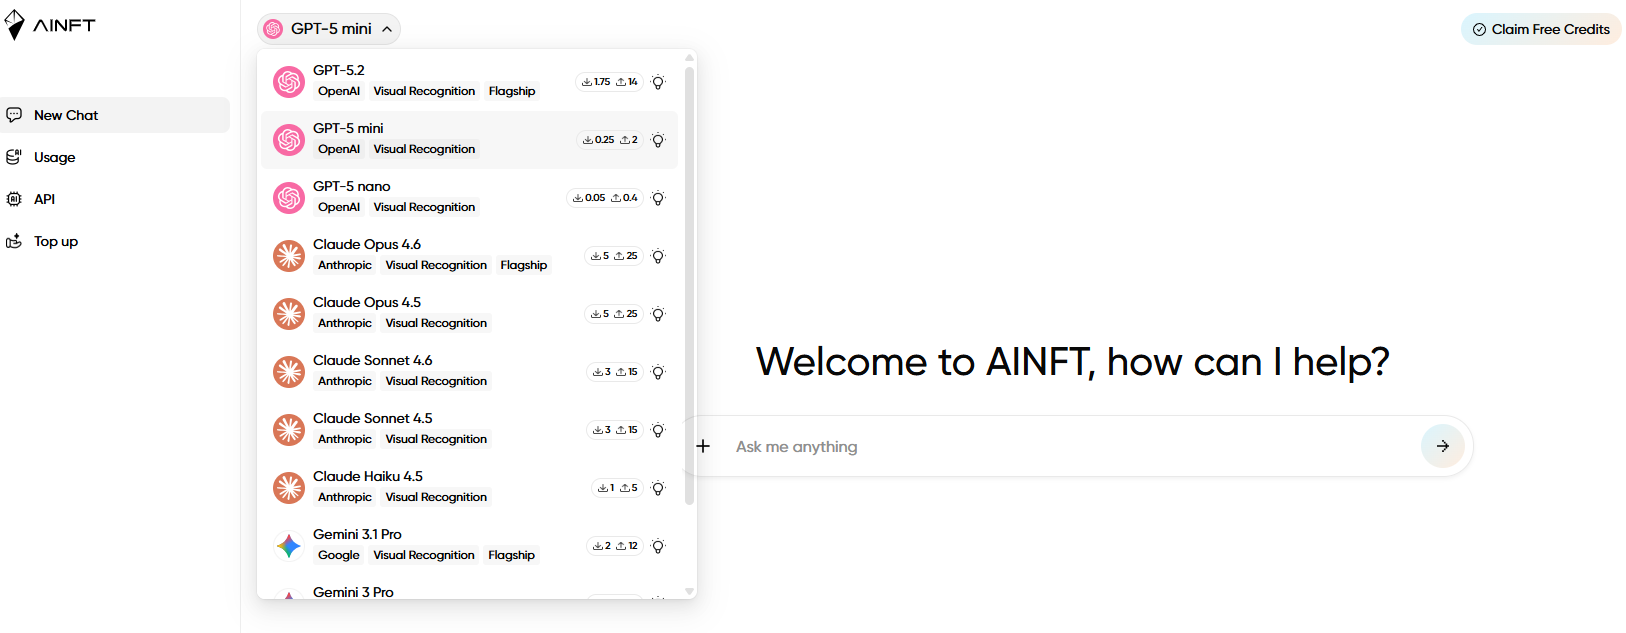Click the New Chat speech bubble icon
Viewport: 1626px width, 633px height.
[x=14, y=115]
